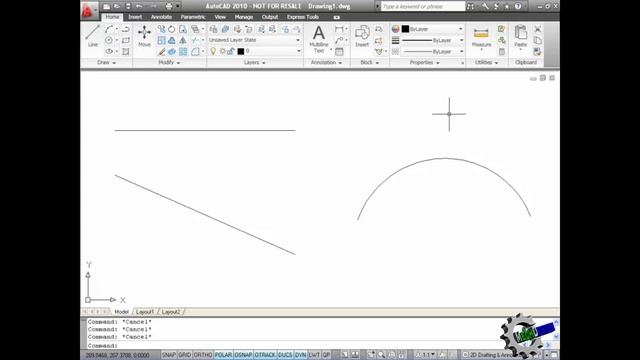Toggle GRID display in status bar
The image size is (640, 360).
coord(184,355)
